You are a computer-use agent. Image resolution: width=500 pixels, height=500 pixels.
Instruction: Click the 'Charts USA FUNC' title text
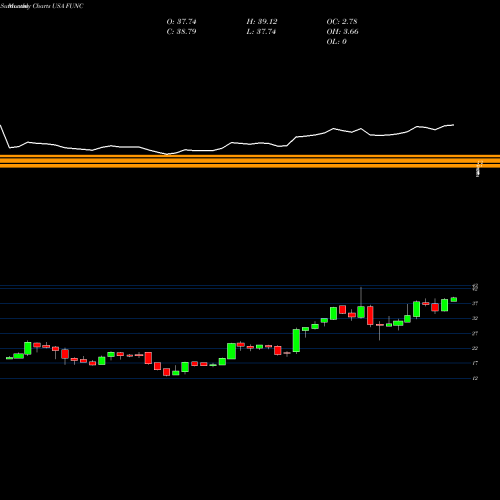click(58, 6)
